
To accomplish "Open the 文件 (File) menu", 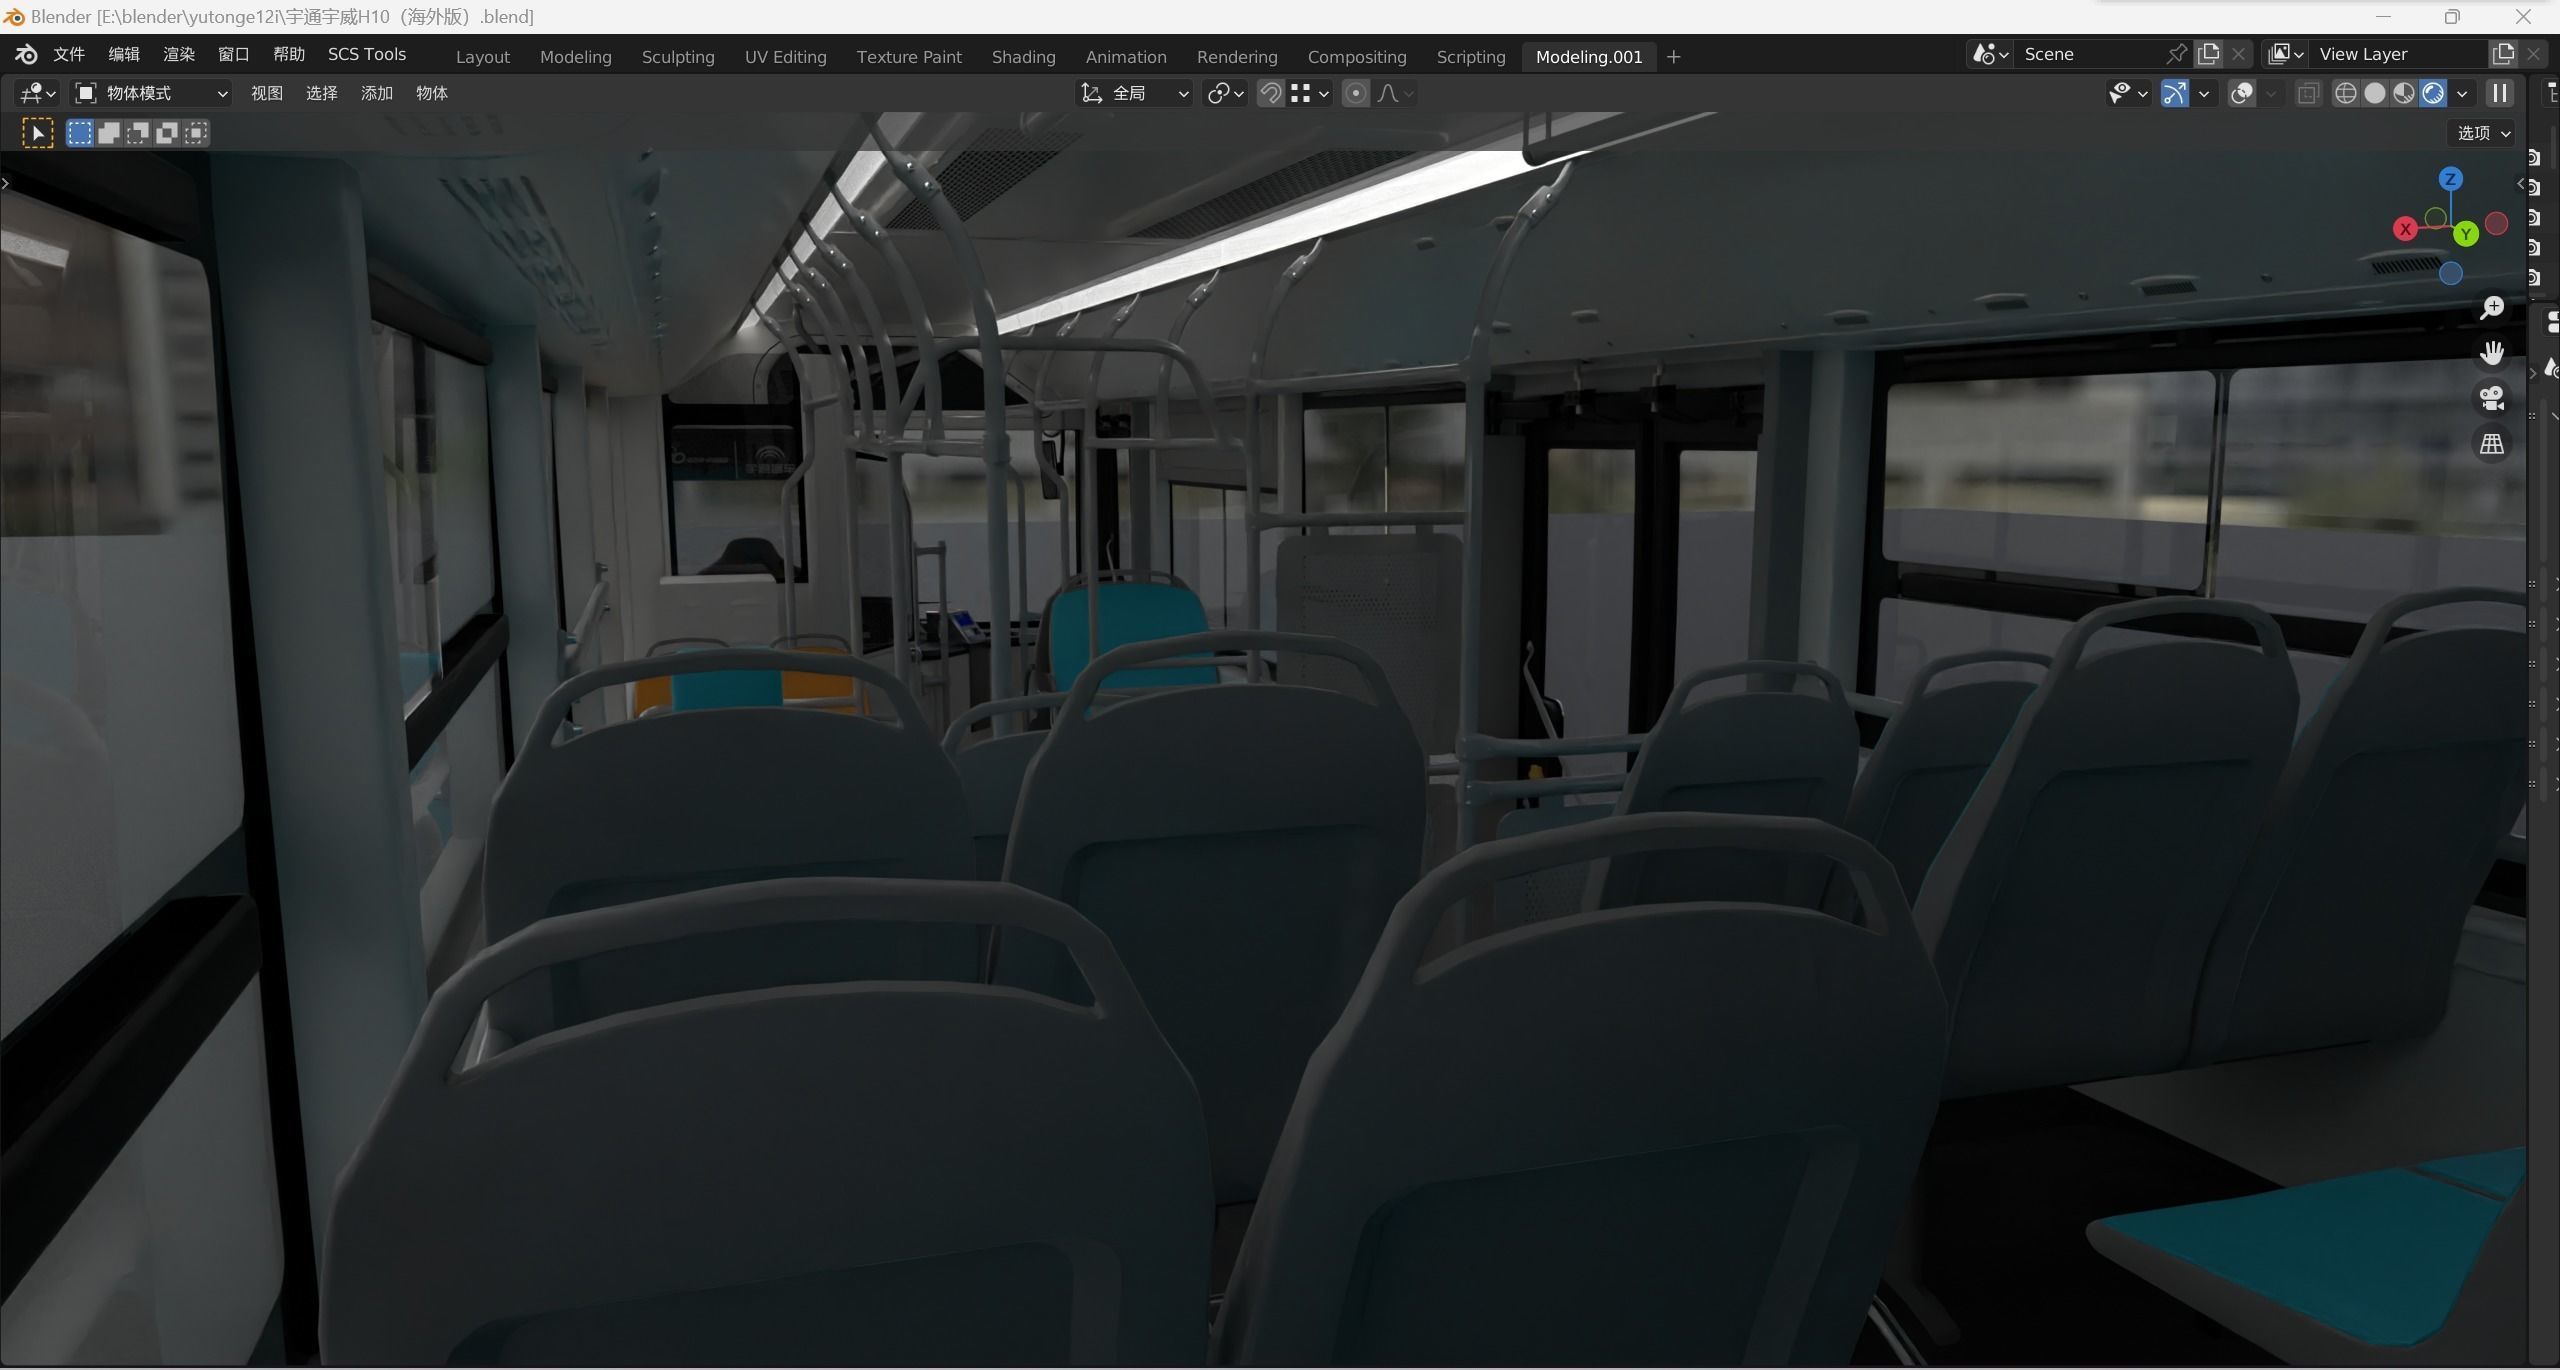I will pyautogui.click(x=69, y=54).
